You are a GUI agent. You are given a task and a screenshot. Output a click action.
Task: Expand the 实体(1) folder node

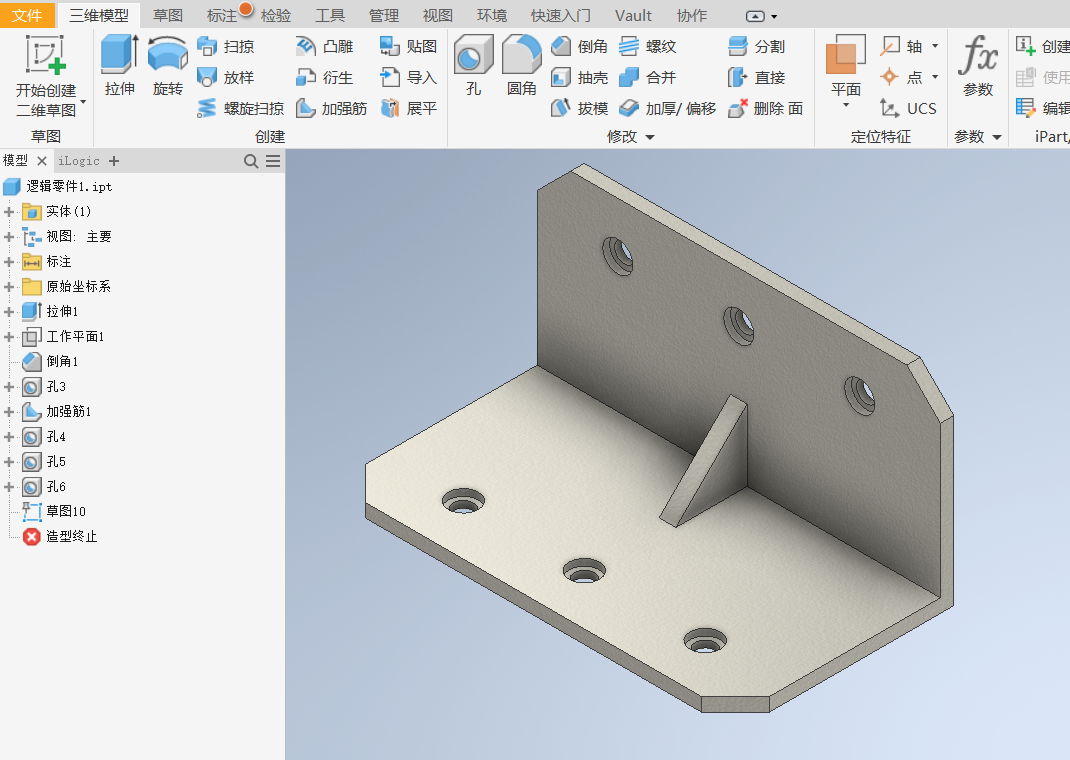click(9, 211)
